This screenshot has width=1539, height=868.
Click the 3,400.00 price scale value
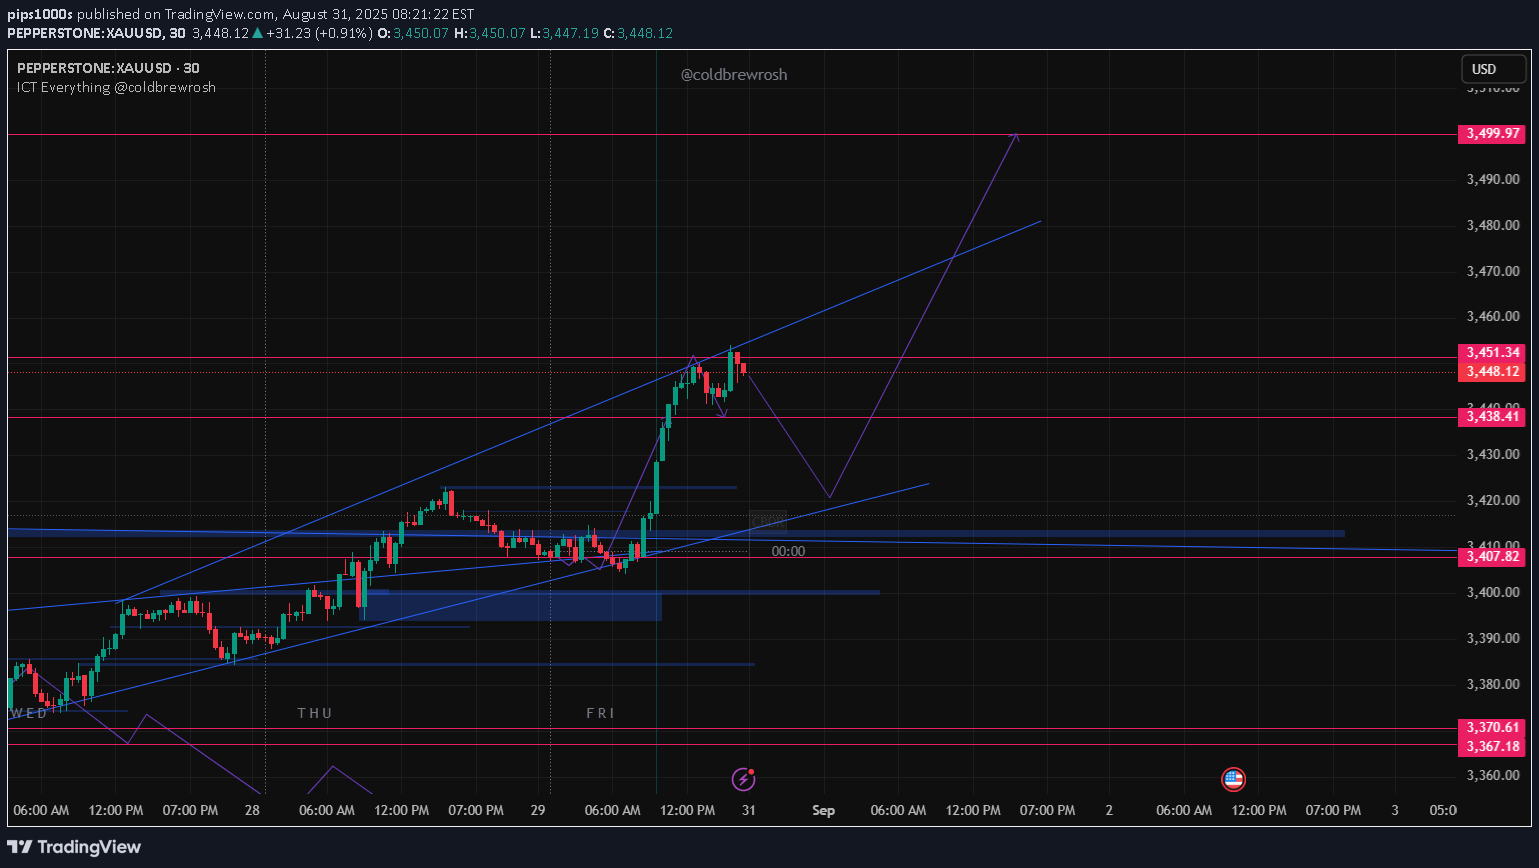[x=1493, y=592]
